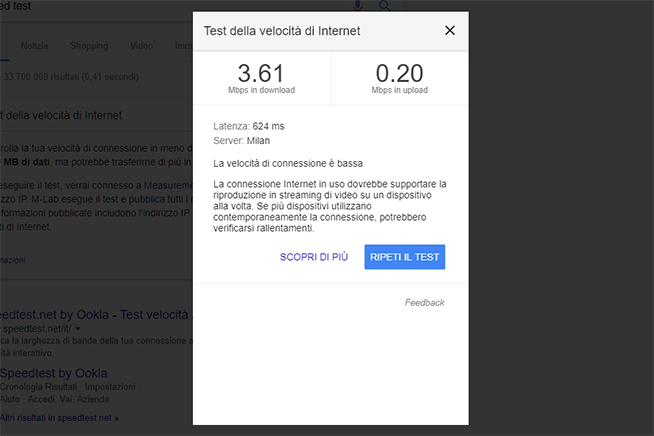This screenshot has height=436, width=654.
Task: Click the dialog title Test della velocità di Internet
Action: (282, 31)
